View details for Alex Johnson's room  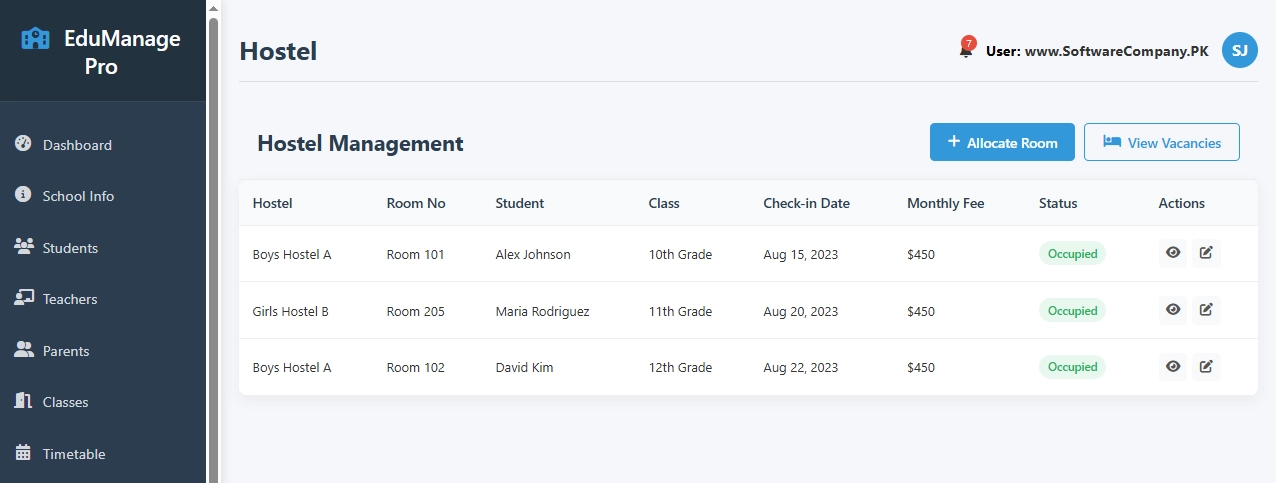1173,253
